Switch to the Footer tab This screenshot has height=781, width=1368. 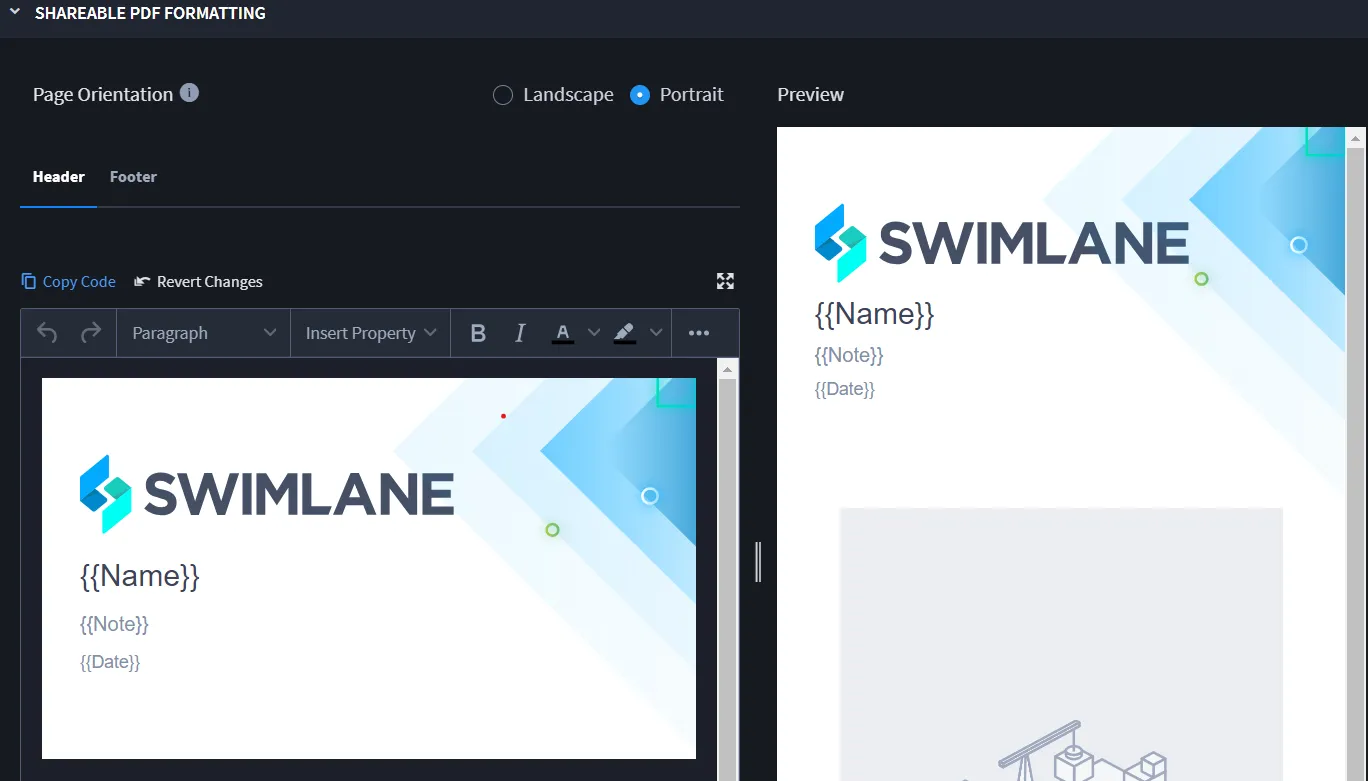tap(133, 177)
